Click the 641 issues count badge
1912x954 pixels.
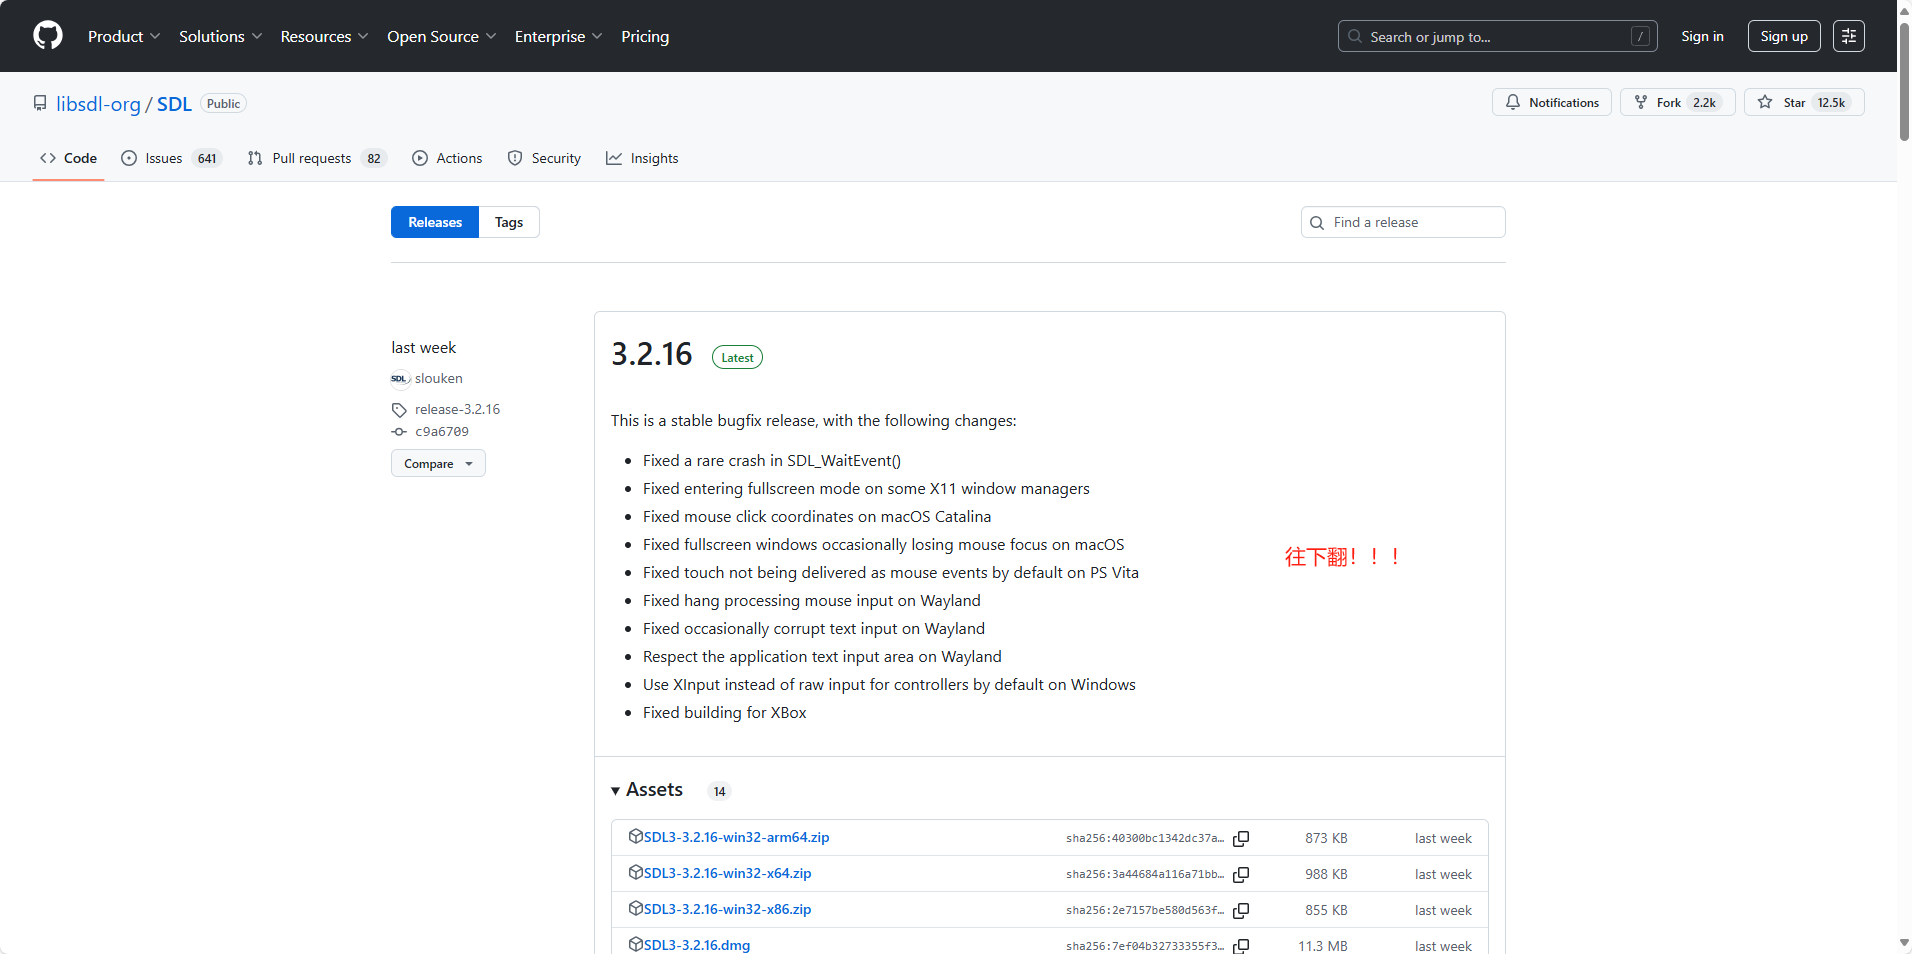[x=207, y=158]
